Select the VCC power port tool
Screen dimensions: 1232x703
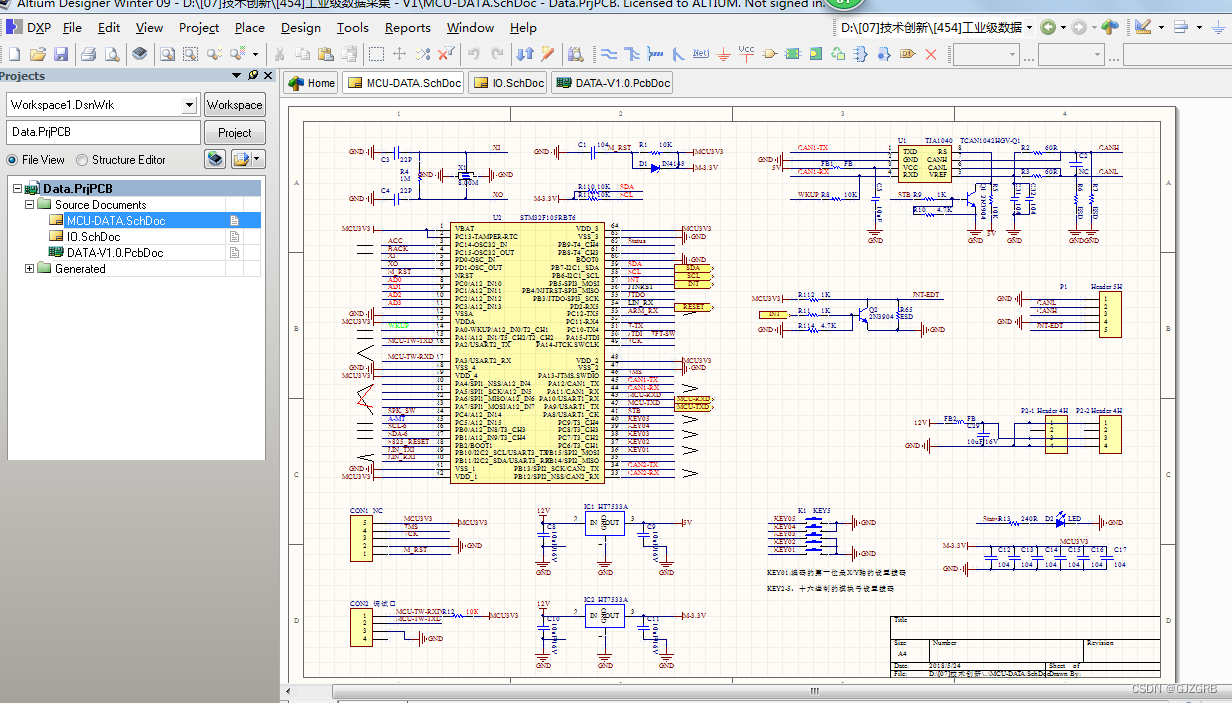click(x=746, y=52)
